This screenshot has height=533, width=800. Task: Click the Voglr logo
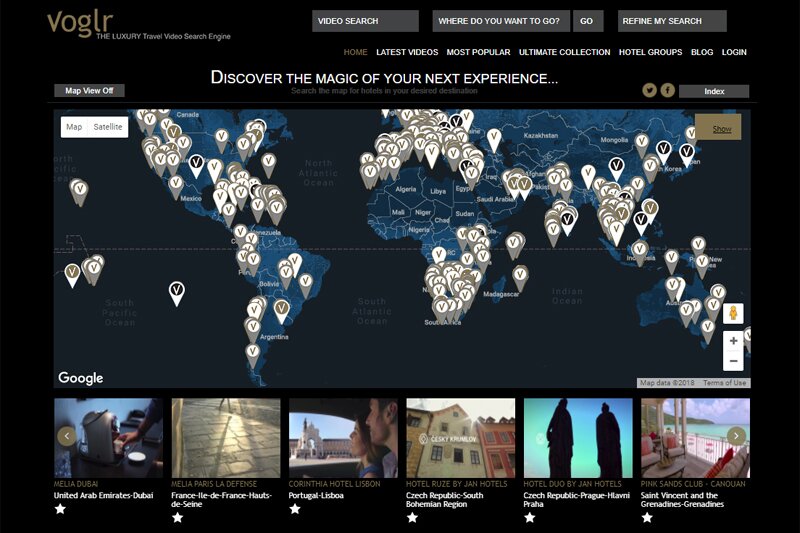[80, 23]
